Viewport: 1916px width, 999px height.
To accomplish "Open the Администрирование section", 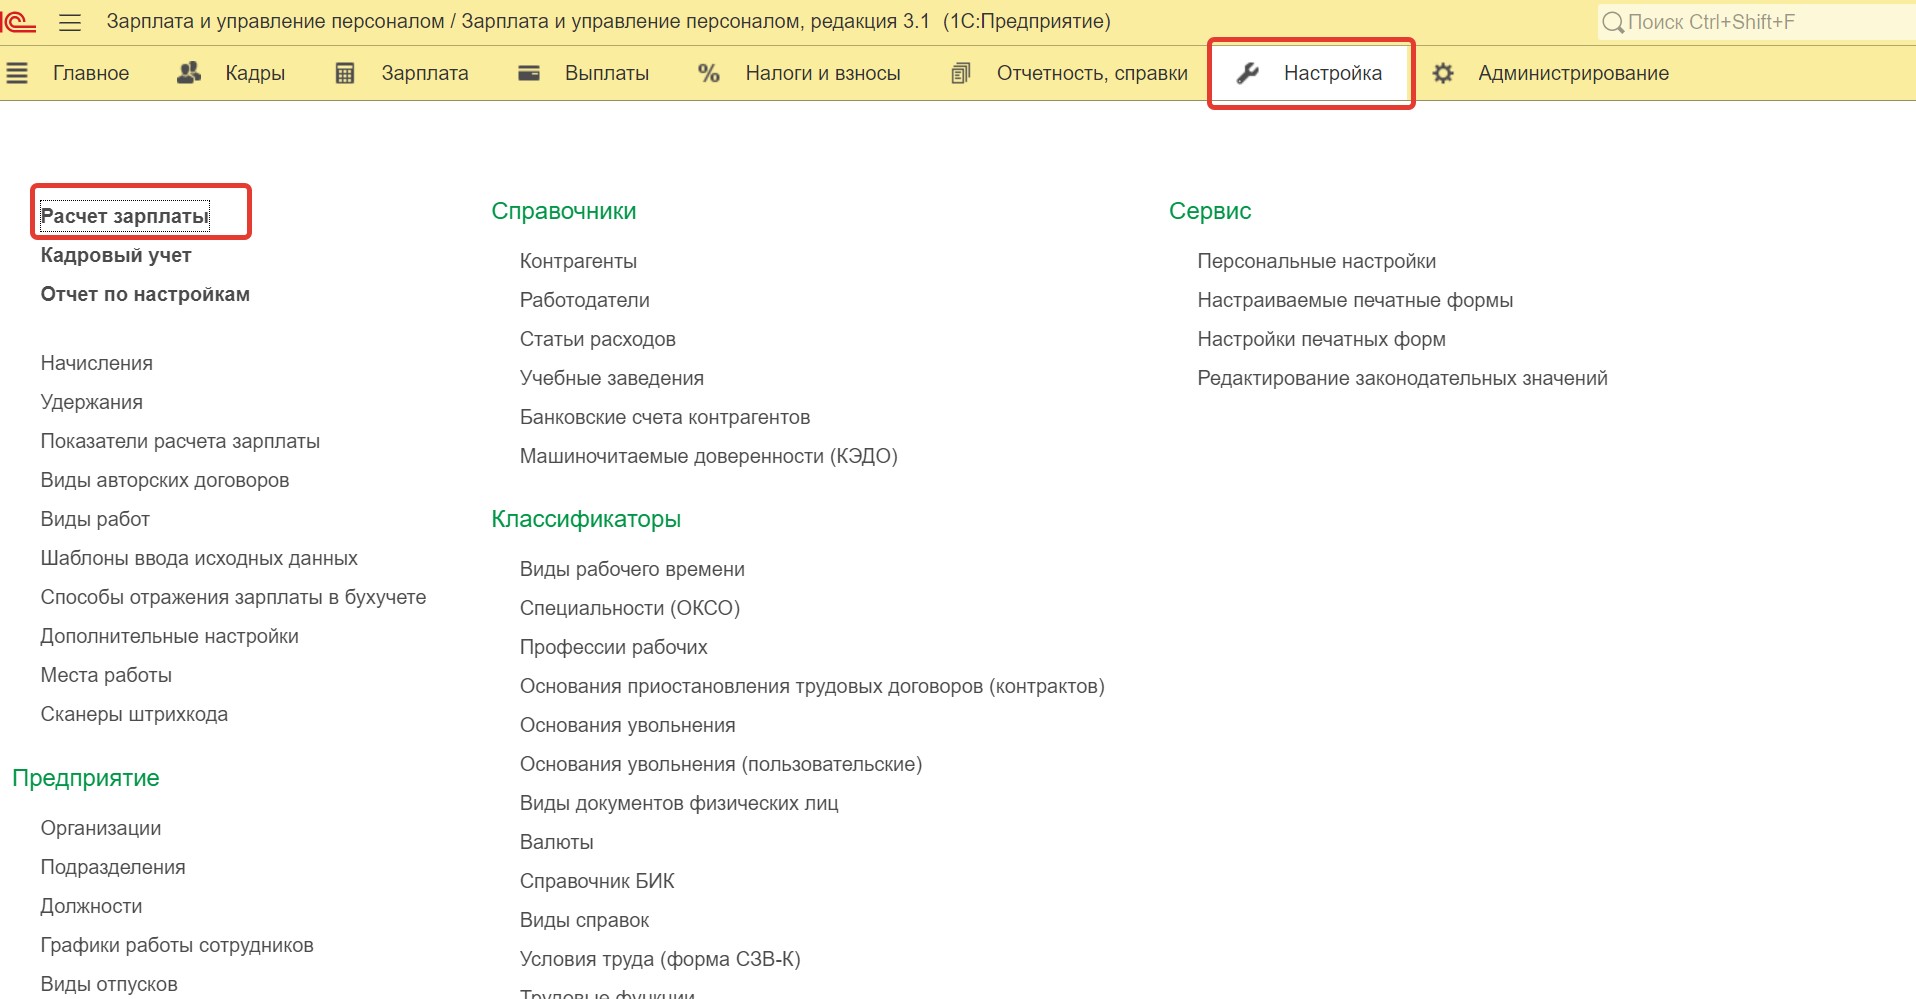I will 1574,73.
